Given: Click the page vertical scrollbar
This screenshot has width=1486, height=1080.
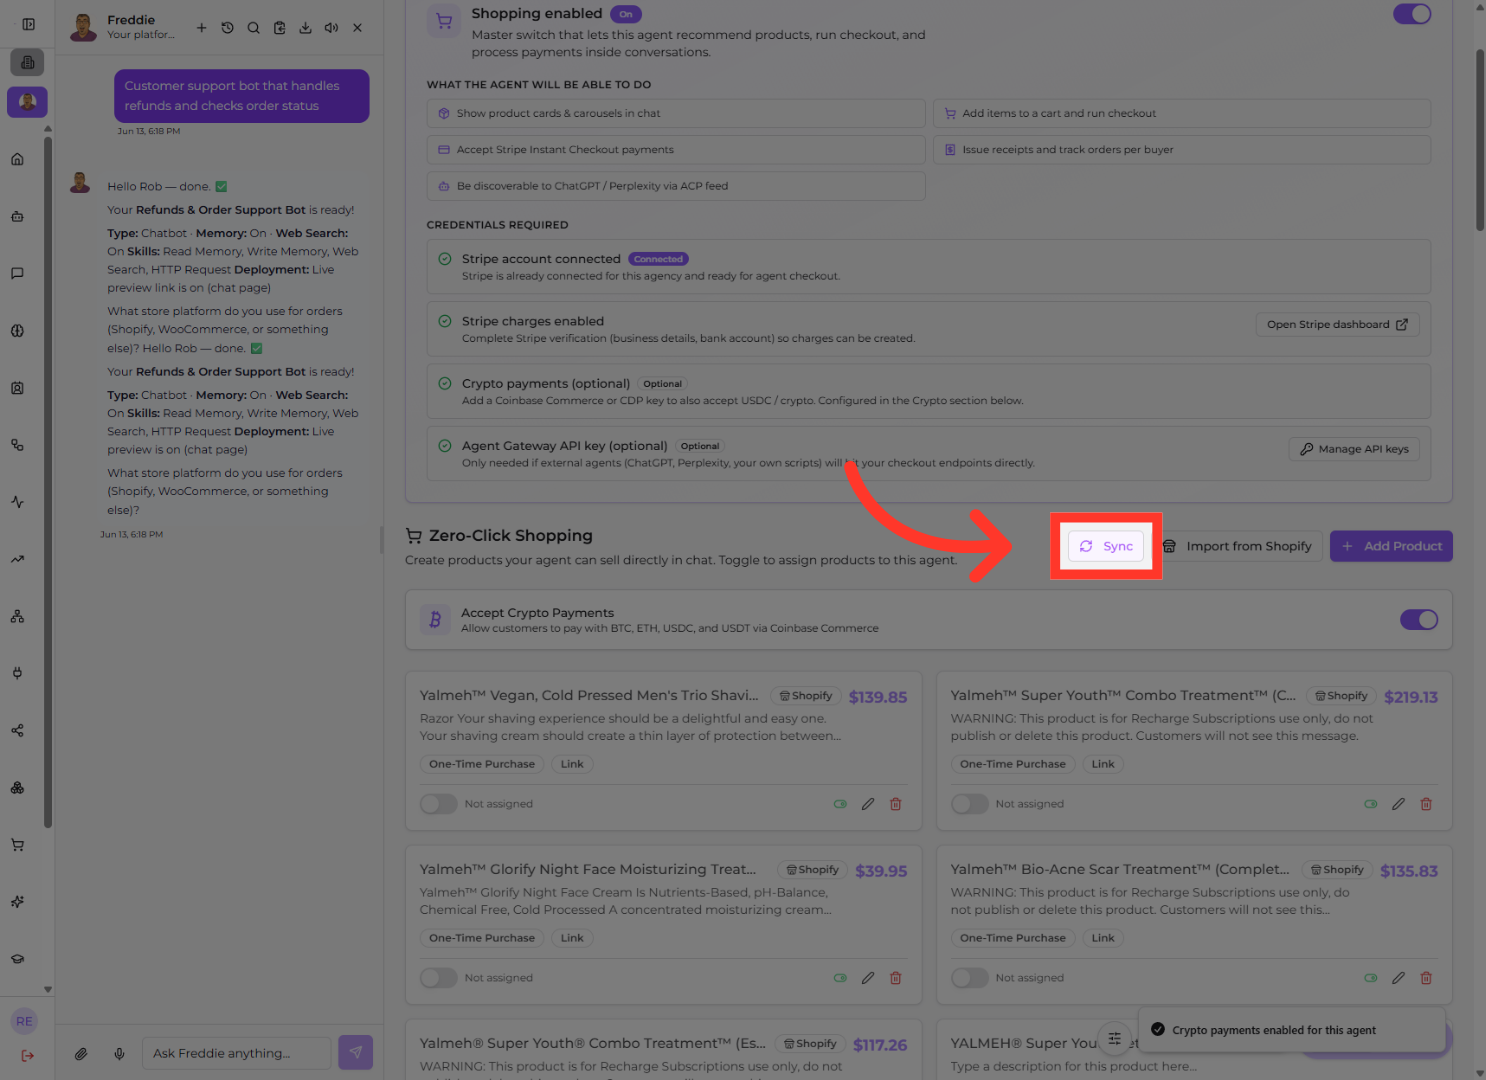Looking at the screenshot, I should point(1480,140).
